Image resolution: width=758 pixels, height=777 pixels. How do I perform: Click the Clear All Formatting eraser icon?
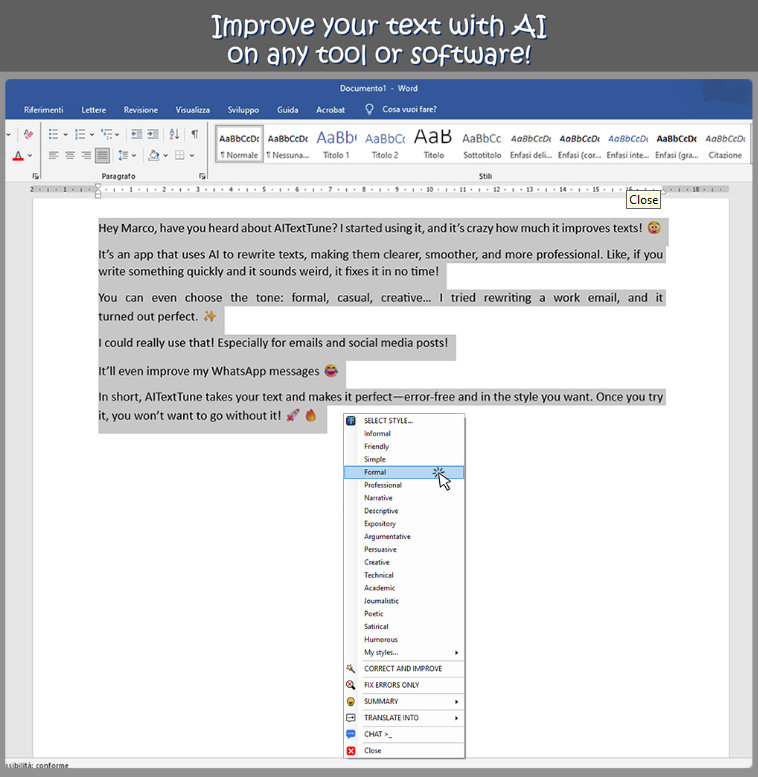(x=28, y=134)
